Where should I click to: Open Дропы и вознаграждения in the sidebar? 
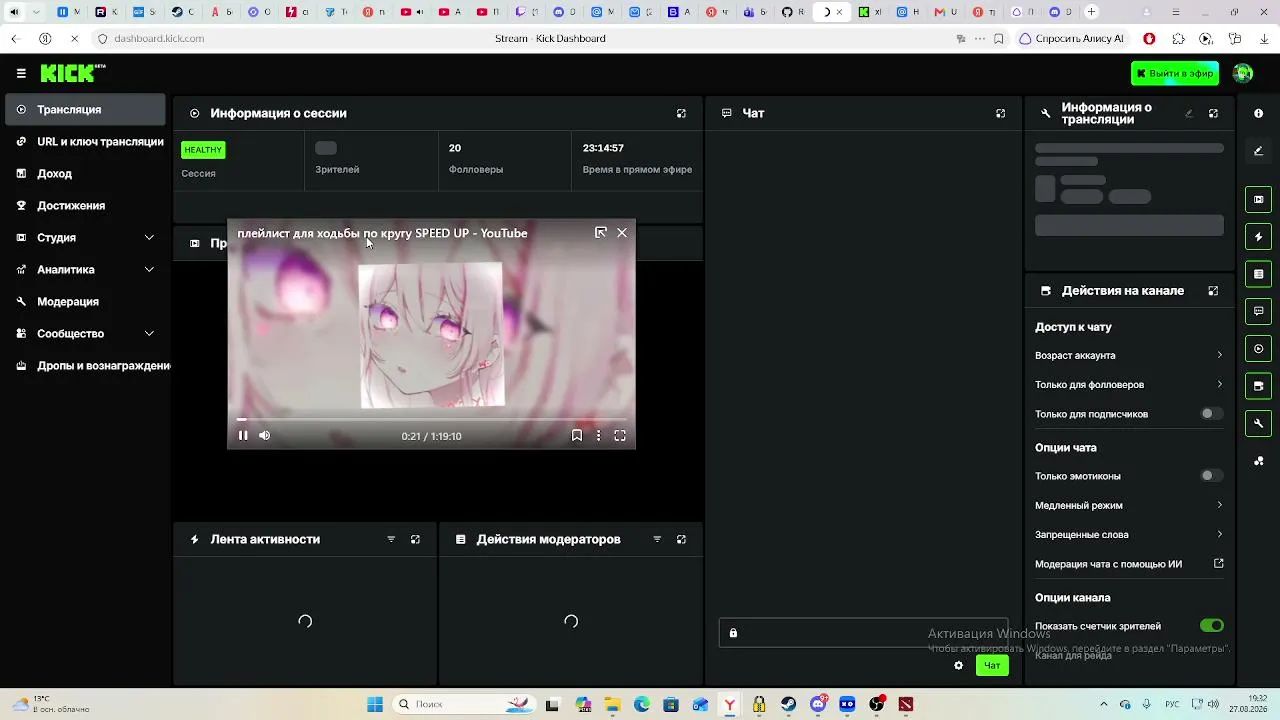[90, 366]
